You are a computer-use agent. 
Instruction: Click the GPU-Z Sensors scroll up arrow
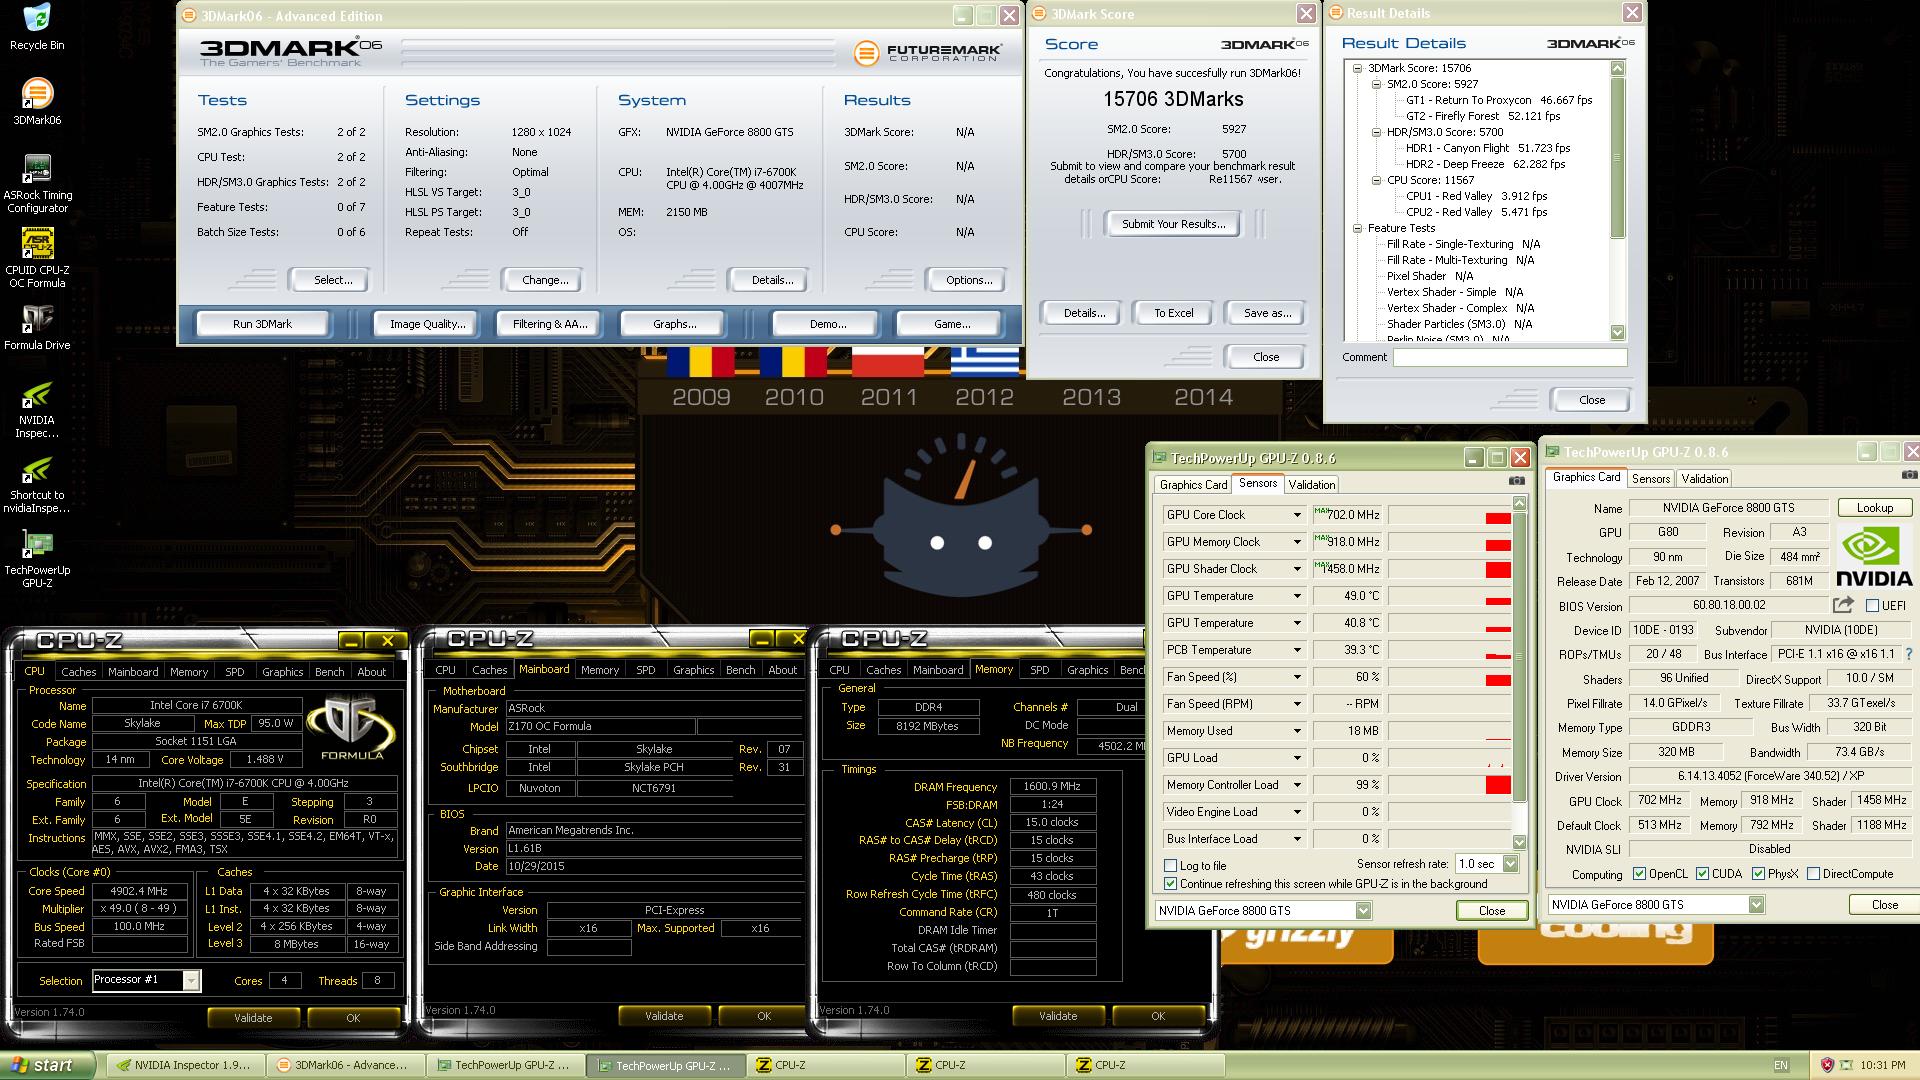1519,504
